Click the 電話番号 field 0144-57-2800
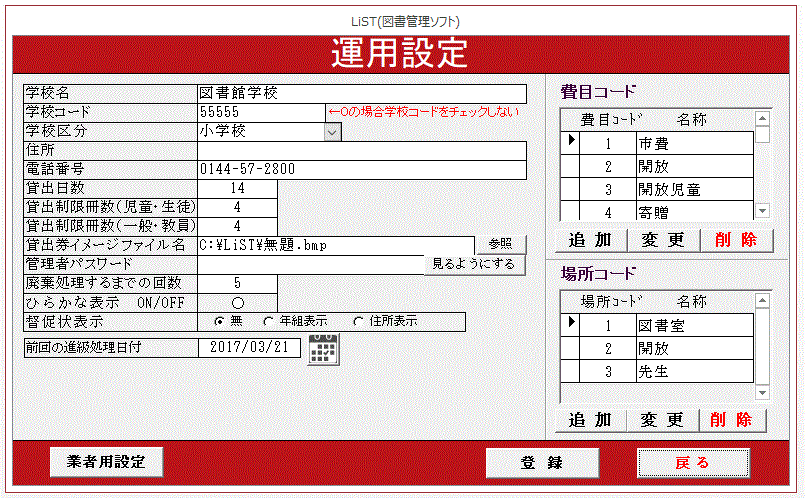The width and height of the screenshot is (805, 498). tap(362, 169)
